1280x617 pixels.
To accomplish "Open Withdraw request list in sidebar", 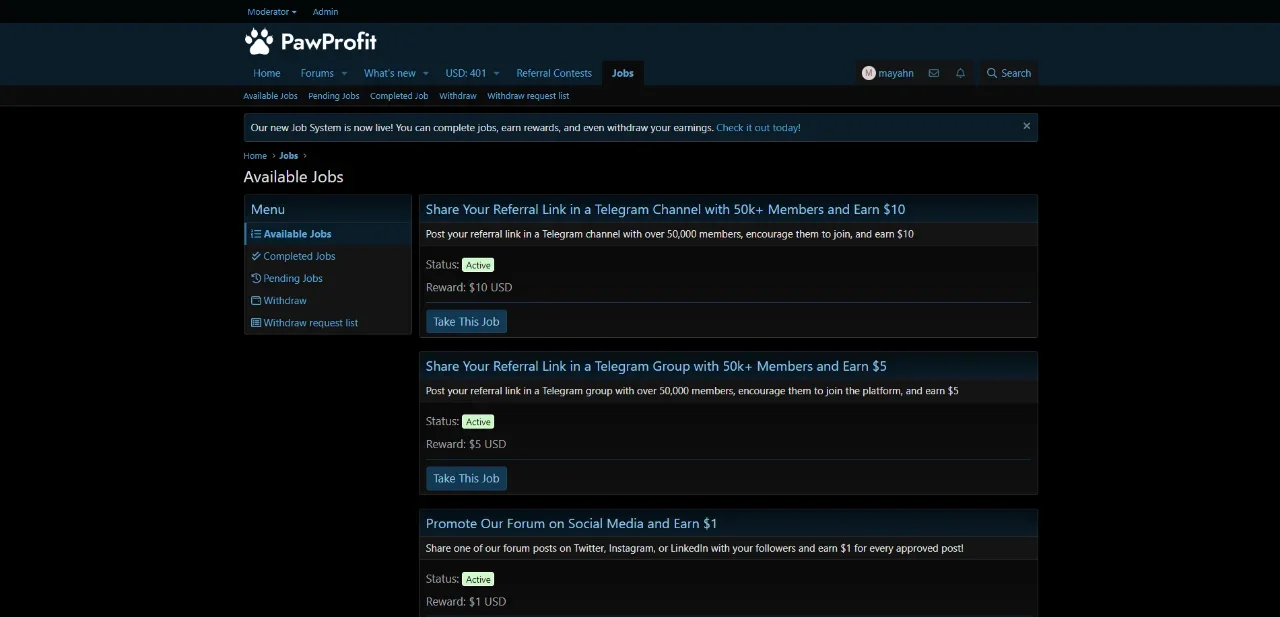I will [310, 323].
